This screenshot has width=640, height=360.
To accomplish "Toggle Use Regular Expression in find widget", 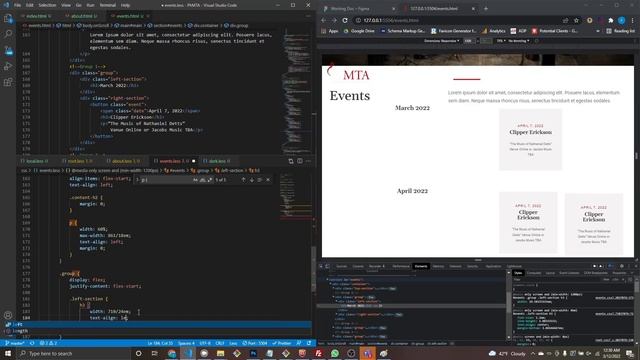I will click(210, 180).
